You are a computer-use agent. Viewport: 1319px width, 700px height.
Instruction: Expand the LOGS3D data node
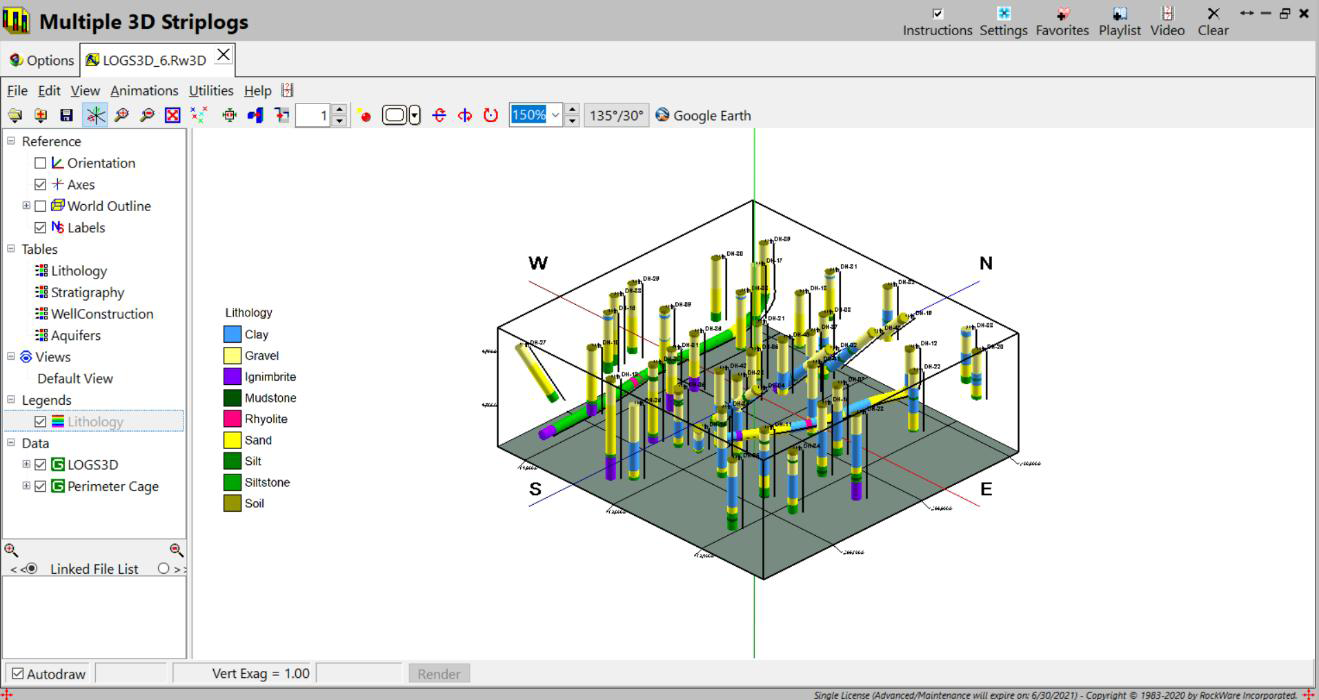(26, 464)
